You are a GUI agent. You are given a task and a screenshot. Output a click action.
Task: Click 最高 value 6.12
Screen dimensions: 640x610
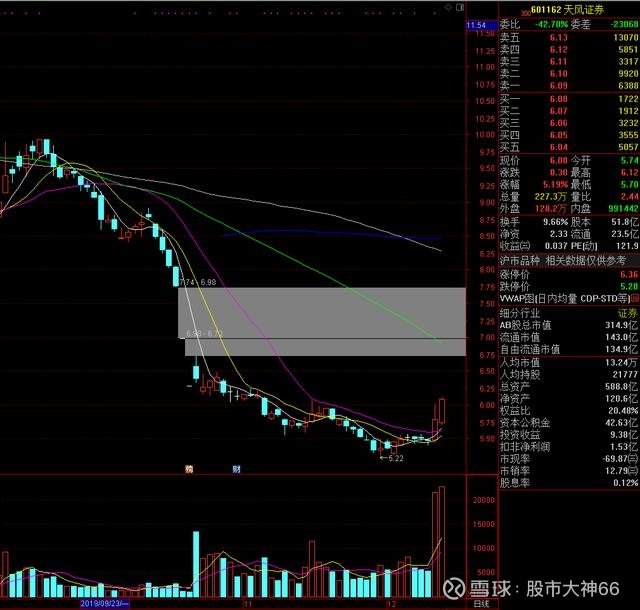click(629, 173)
